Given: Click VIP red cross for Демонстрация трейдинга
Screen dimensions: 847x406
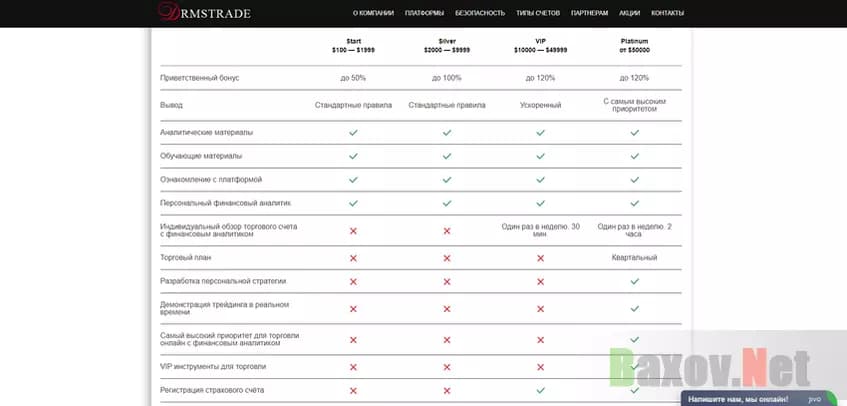Looking at the screenshot, I should 540,308.
